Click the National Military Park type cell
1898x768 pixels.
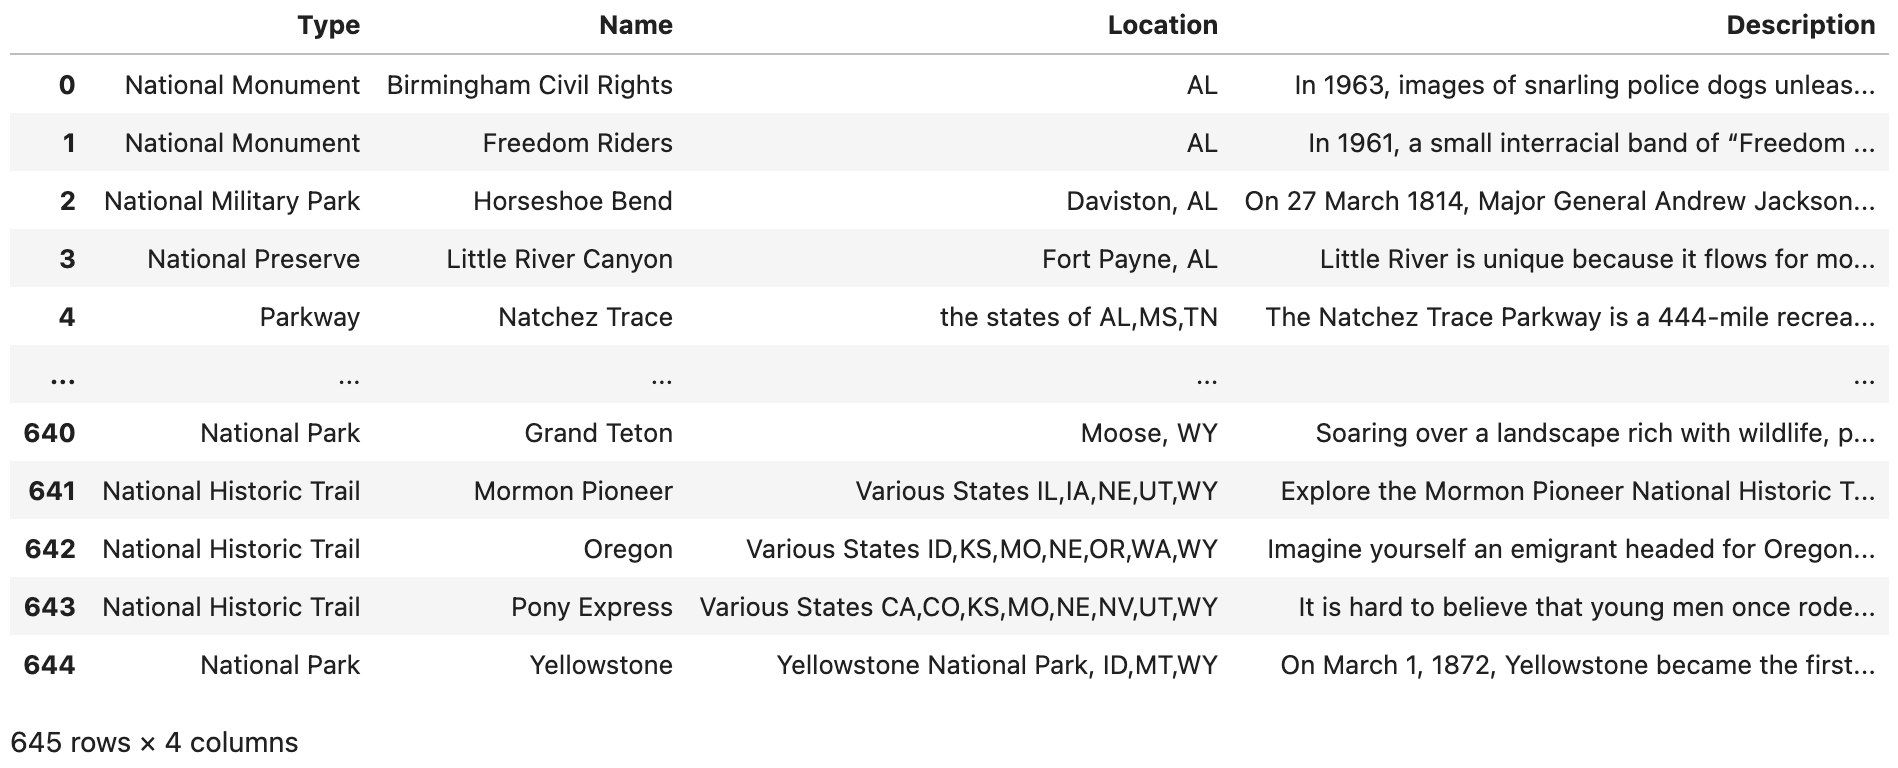point(231,202)
